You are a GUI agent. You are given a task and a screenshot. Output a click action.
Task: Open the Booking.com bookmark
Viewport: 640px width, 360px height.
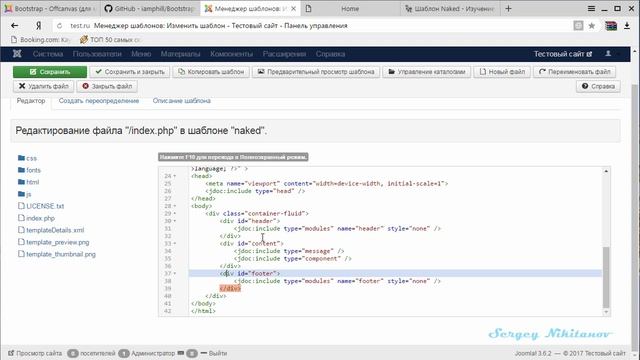(40, 40)
